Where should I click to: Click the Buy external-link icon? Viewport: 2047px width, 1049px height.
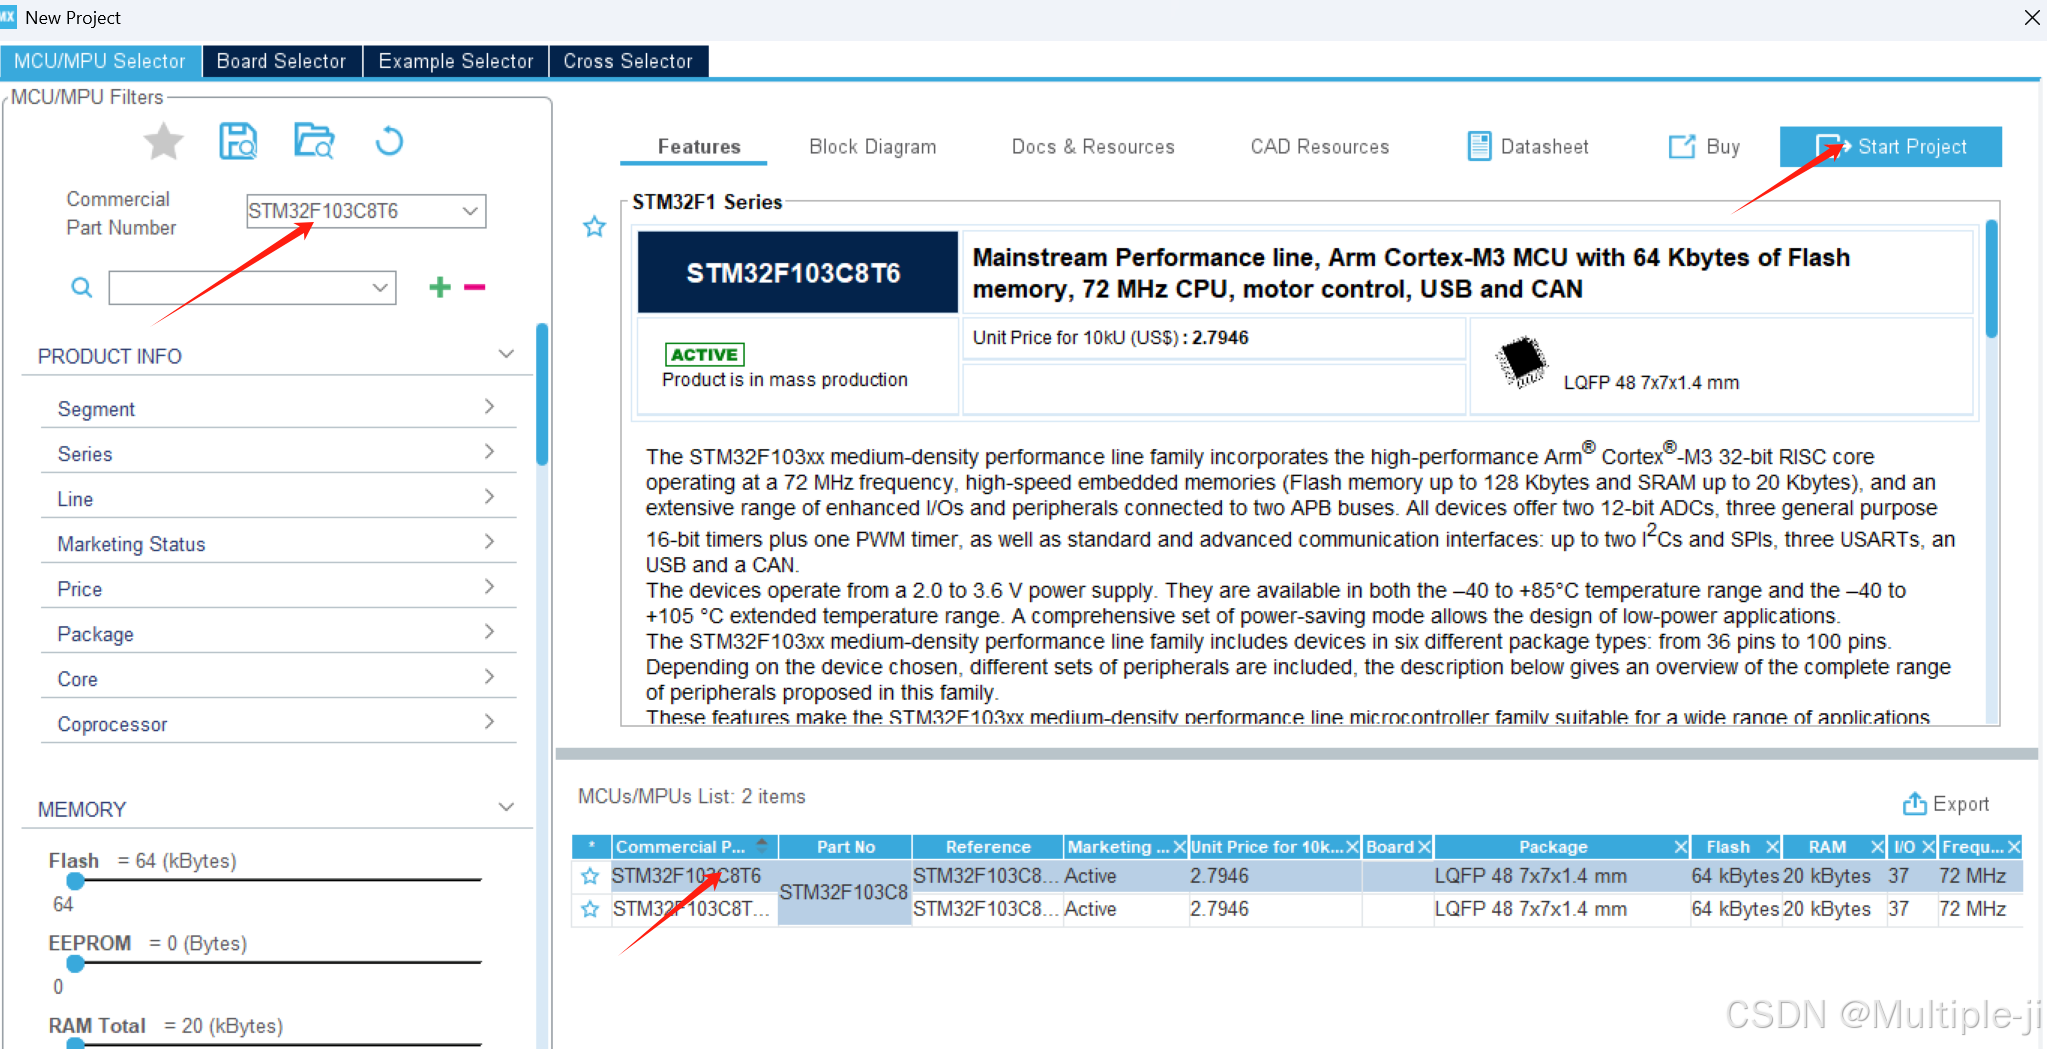1682,146
